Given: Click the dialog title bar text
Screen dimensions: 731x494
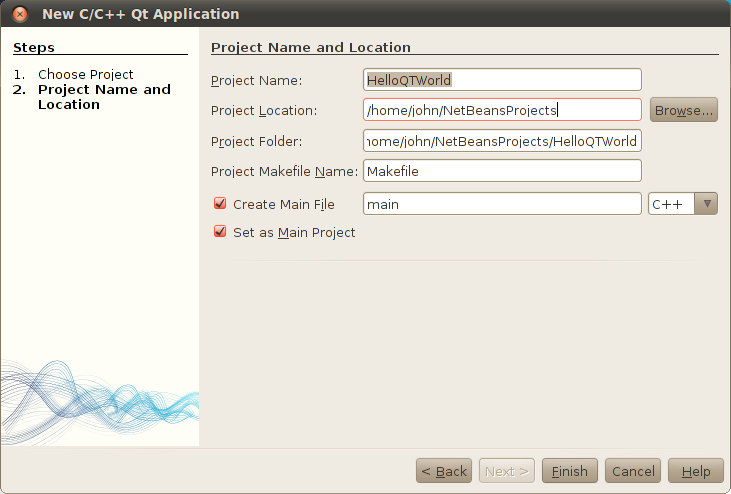Looking at the screenshot, I should click(140, 15).
